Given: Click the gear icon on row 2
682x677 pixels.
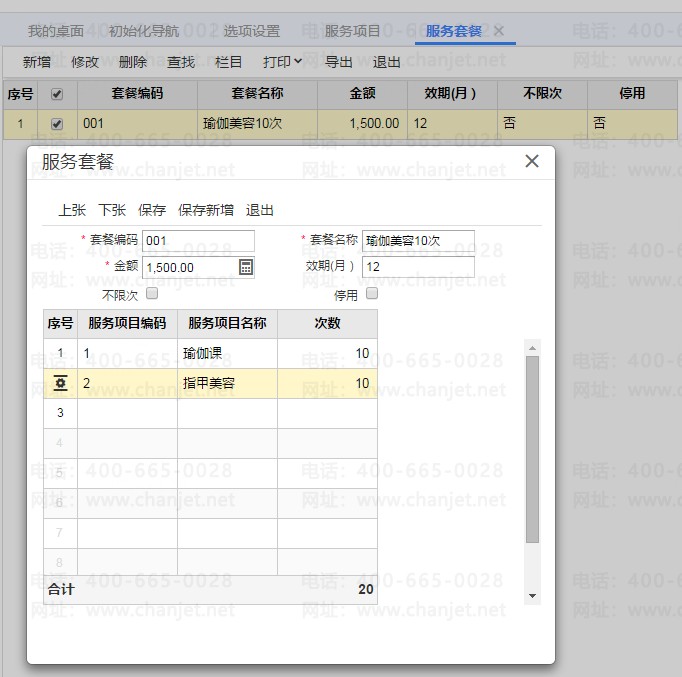Looking at the screenshot, I should (60, 383).
